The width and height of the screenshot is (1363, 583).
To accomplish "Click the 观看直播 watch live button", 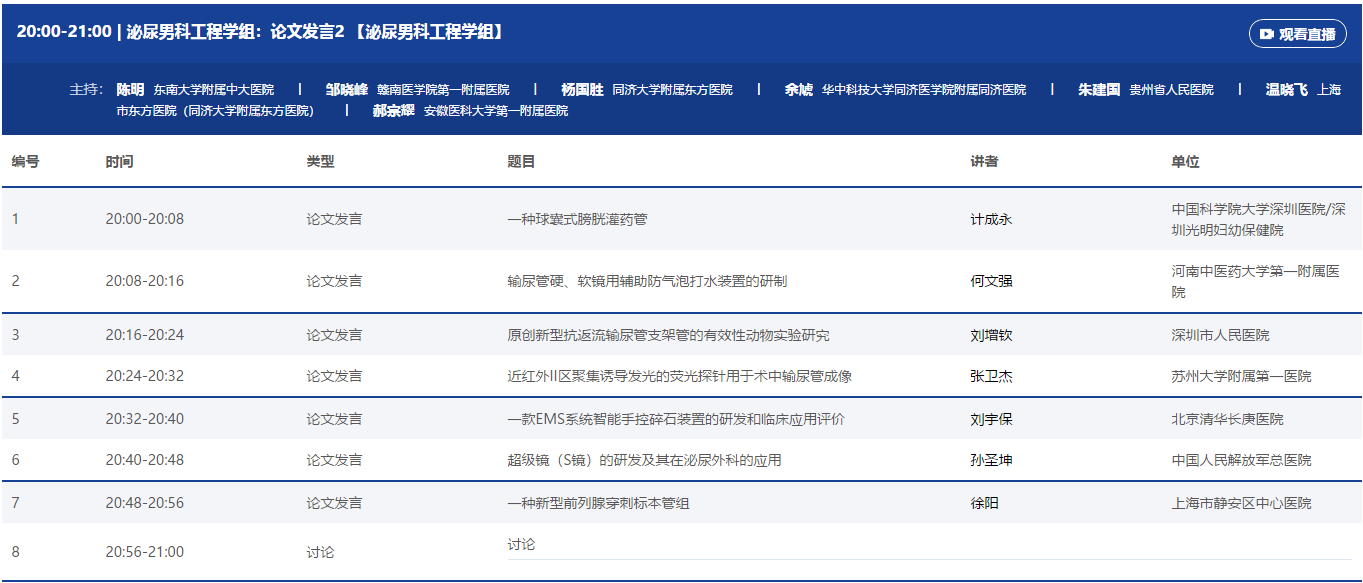I will click(1297, 34).
